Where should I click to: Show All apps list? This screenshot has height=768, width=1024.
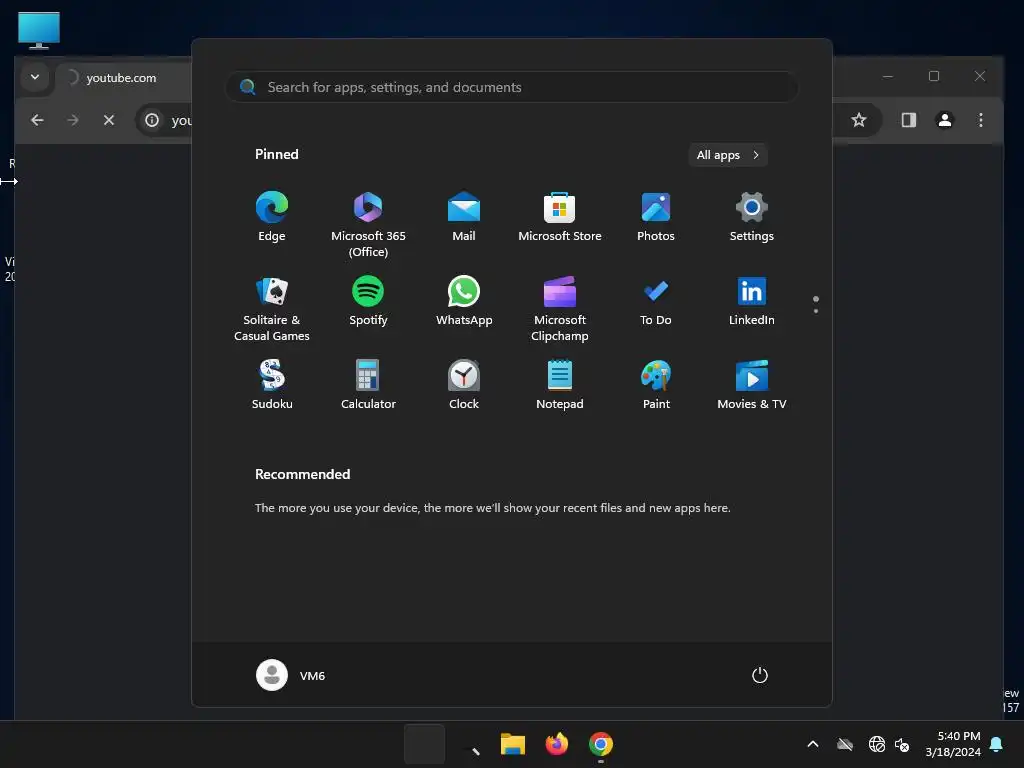[x=728, y=155]
